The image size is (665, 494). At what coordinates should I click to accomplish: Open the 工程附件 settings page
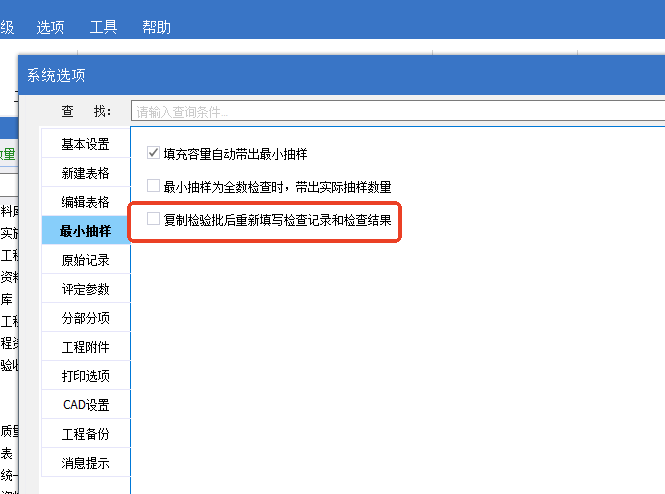point(85,347)
